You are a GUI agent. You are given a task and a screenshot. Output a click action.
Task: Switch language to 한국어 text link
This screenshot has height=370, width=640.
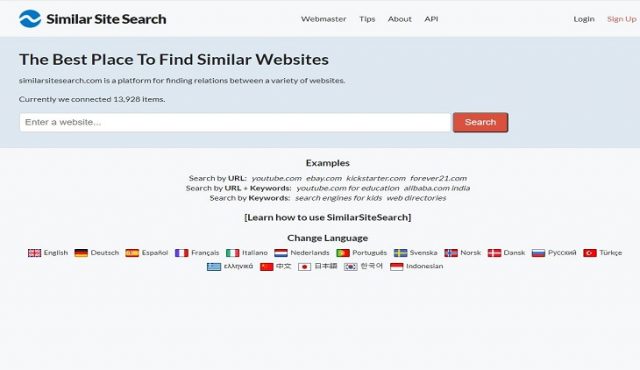pyautogui.click(x=371, y=266)
